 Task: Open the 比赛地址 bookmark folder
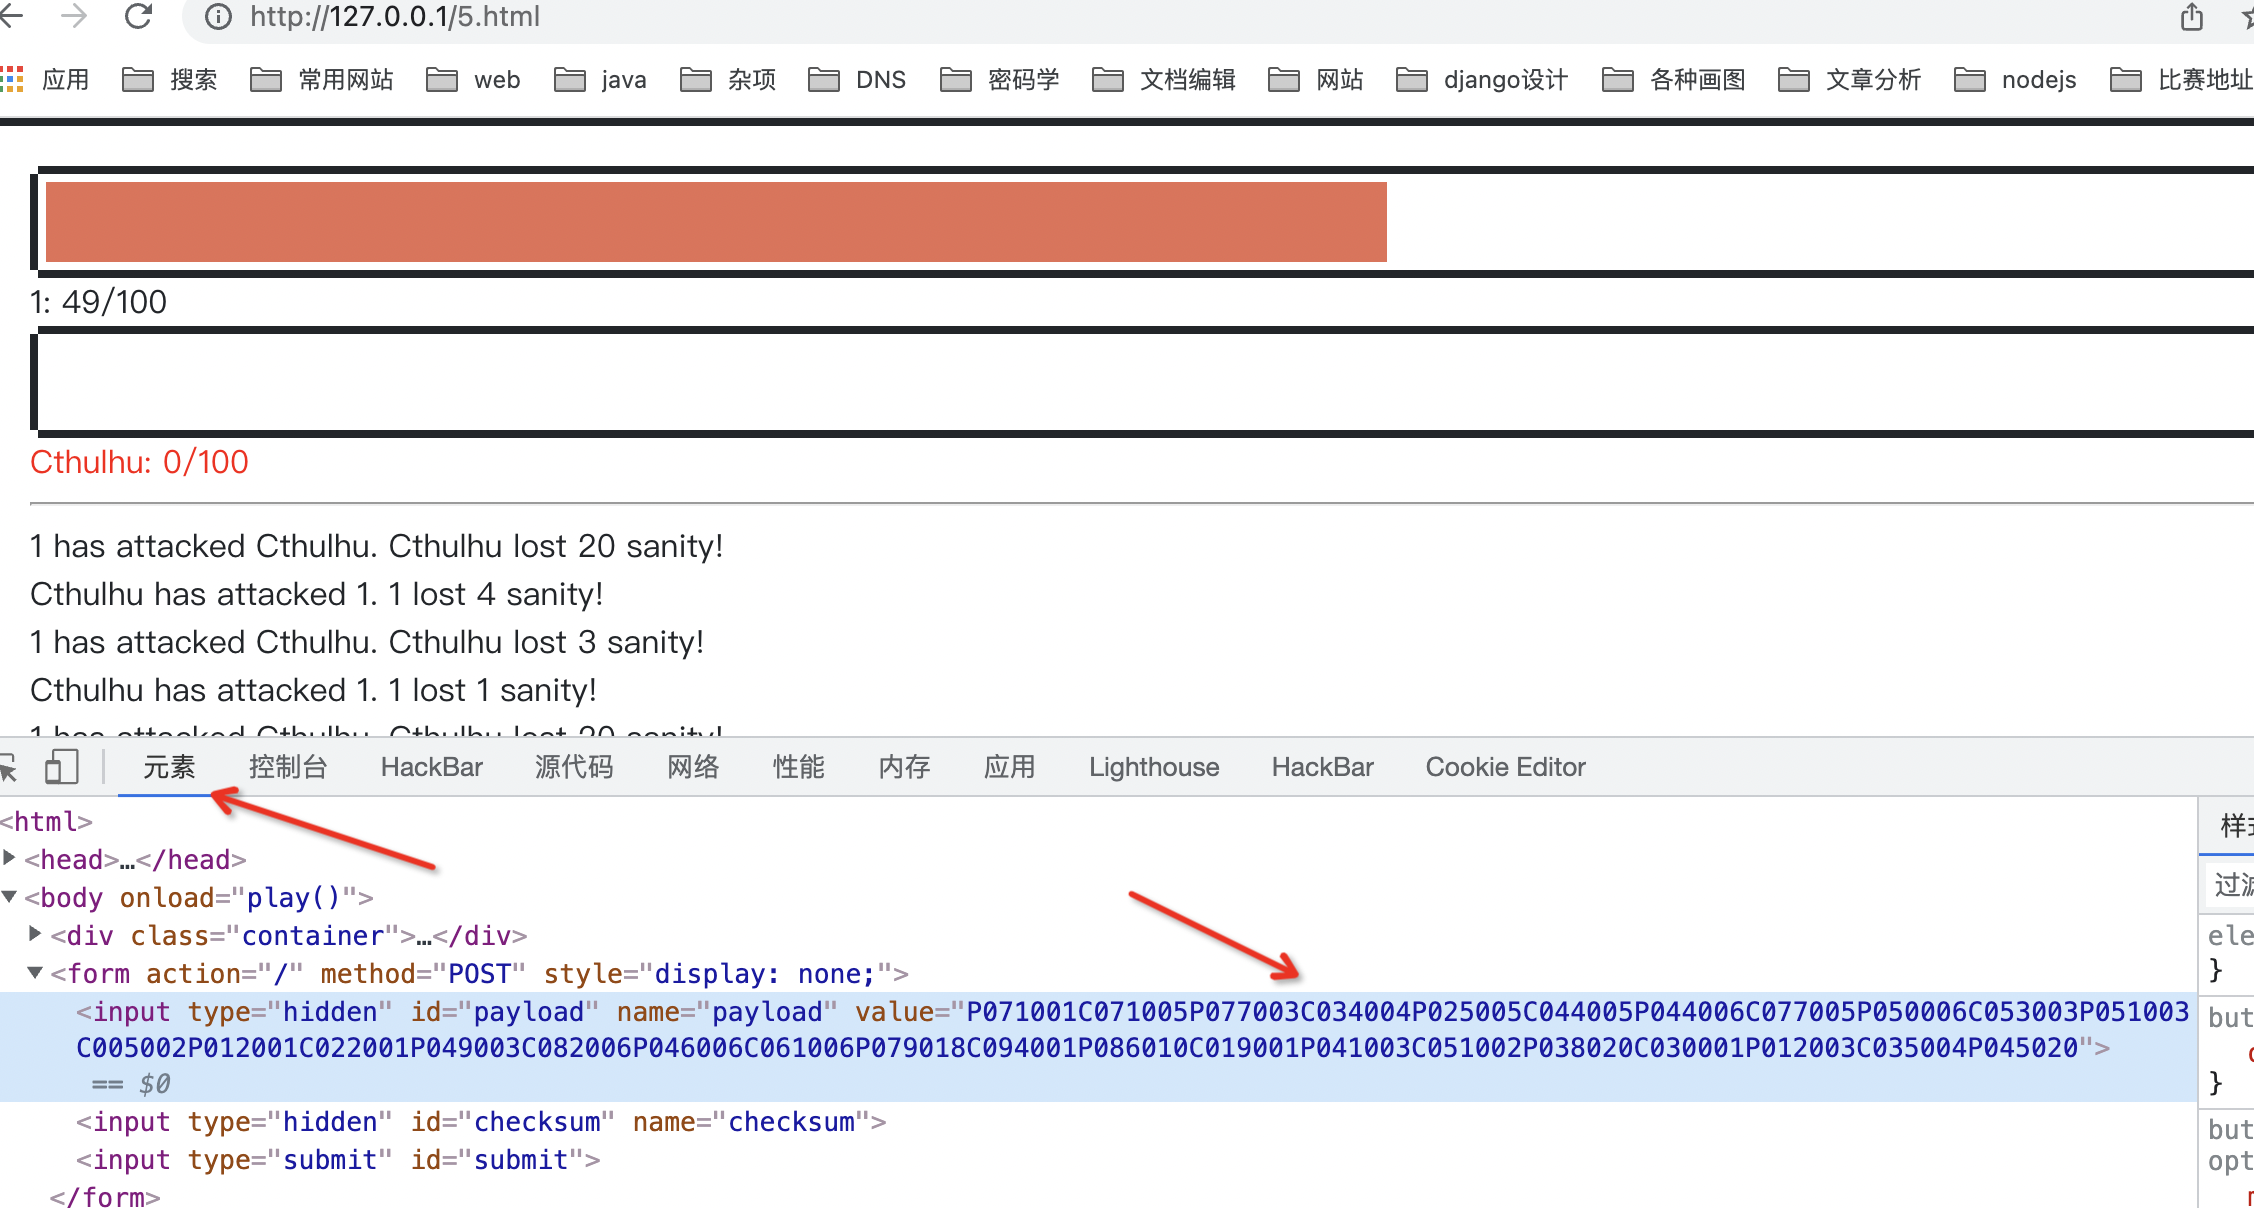(x=2181, y=79)
